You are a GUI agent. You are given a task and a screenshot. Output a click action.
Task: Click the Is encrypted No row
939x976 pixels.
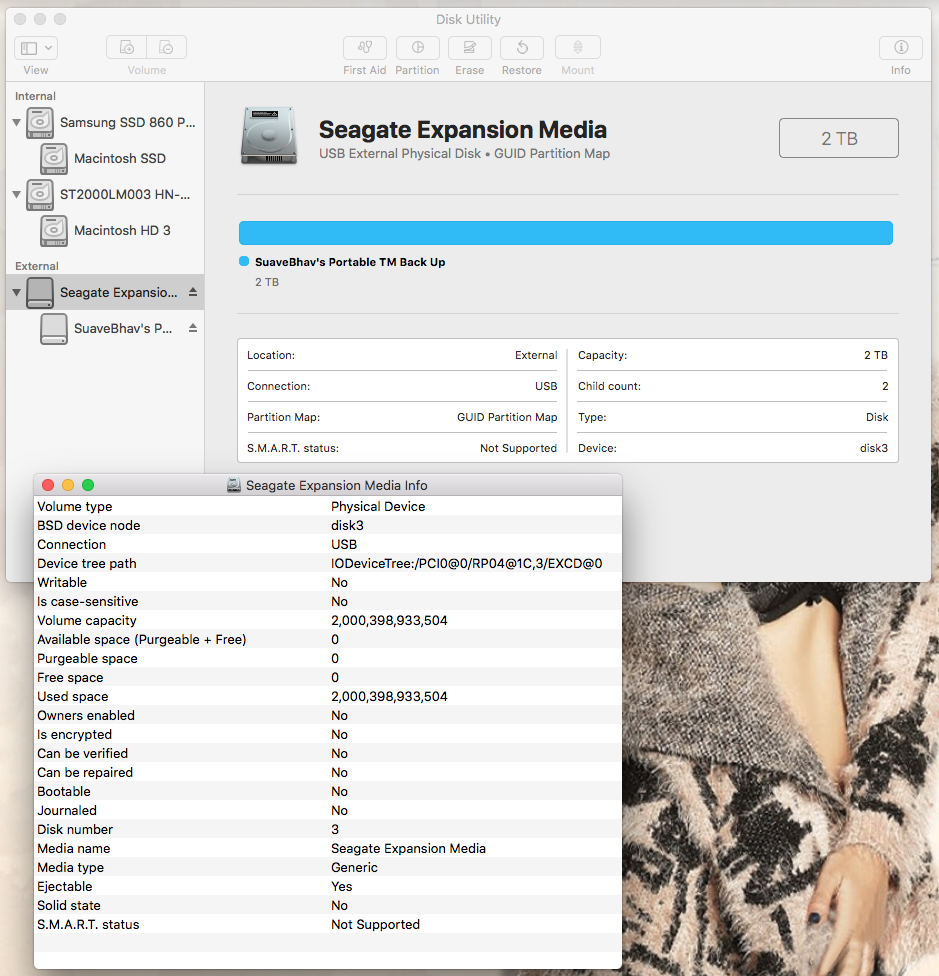coord(328,734)
